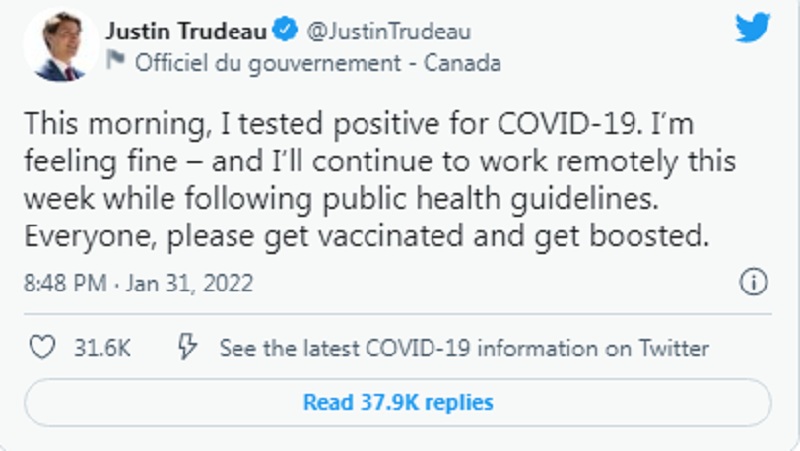Open the tweet info circle icon
The height and width of the screenshot is (451, 800).
pos(753,282)
